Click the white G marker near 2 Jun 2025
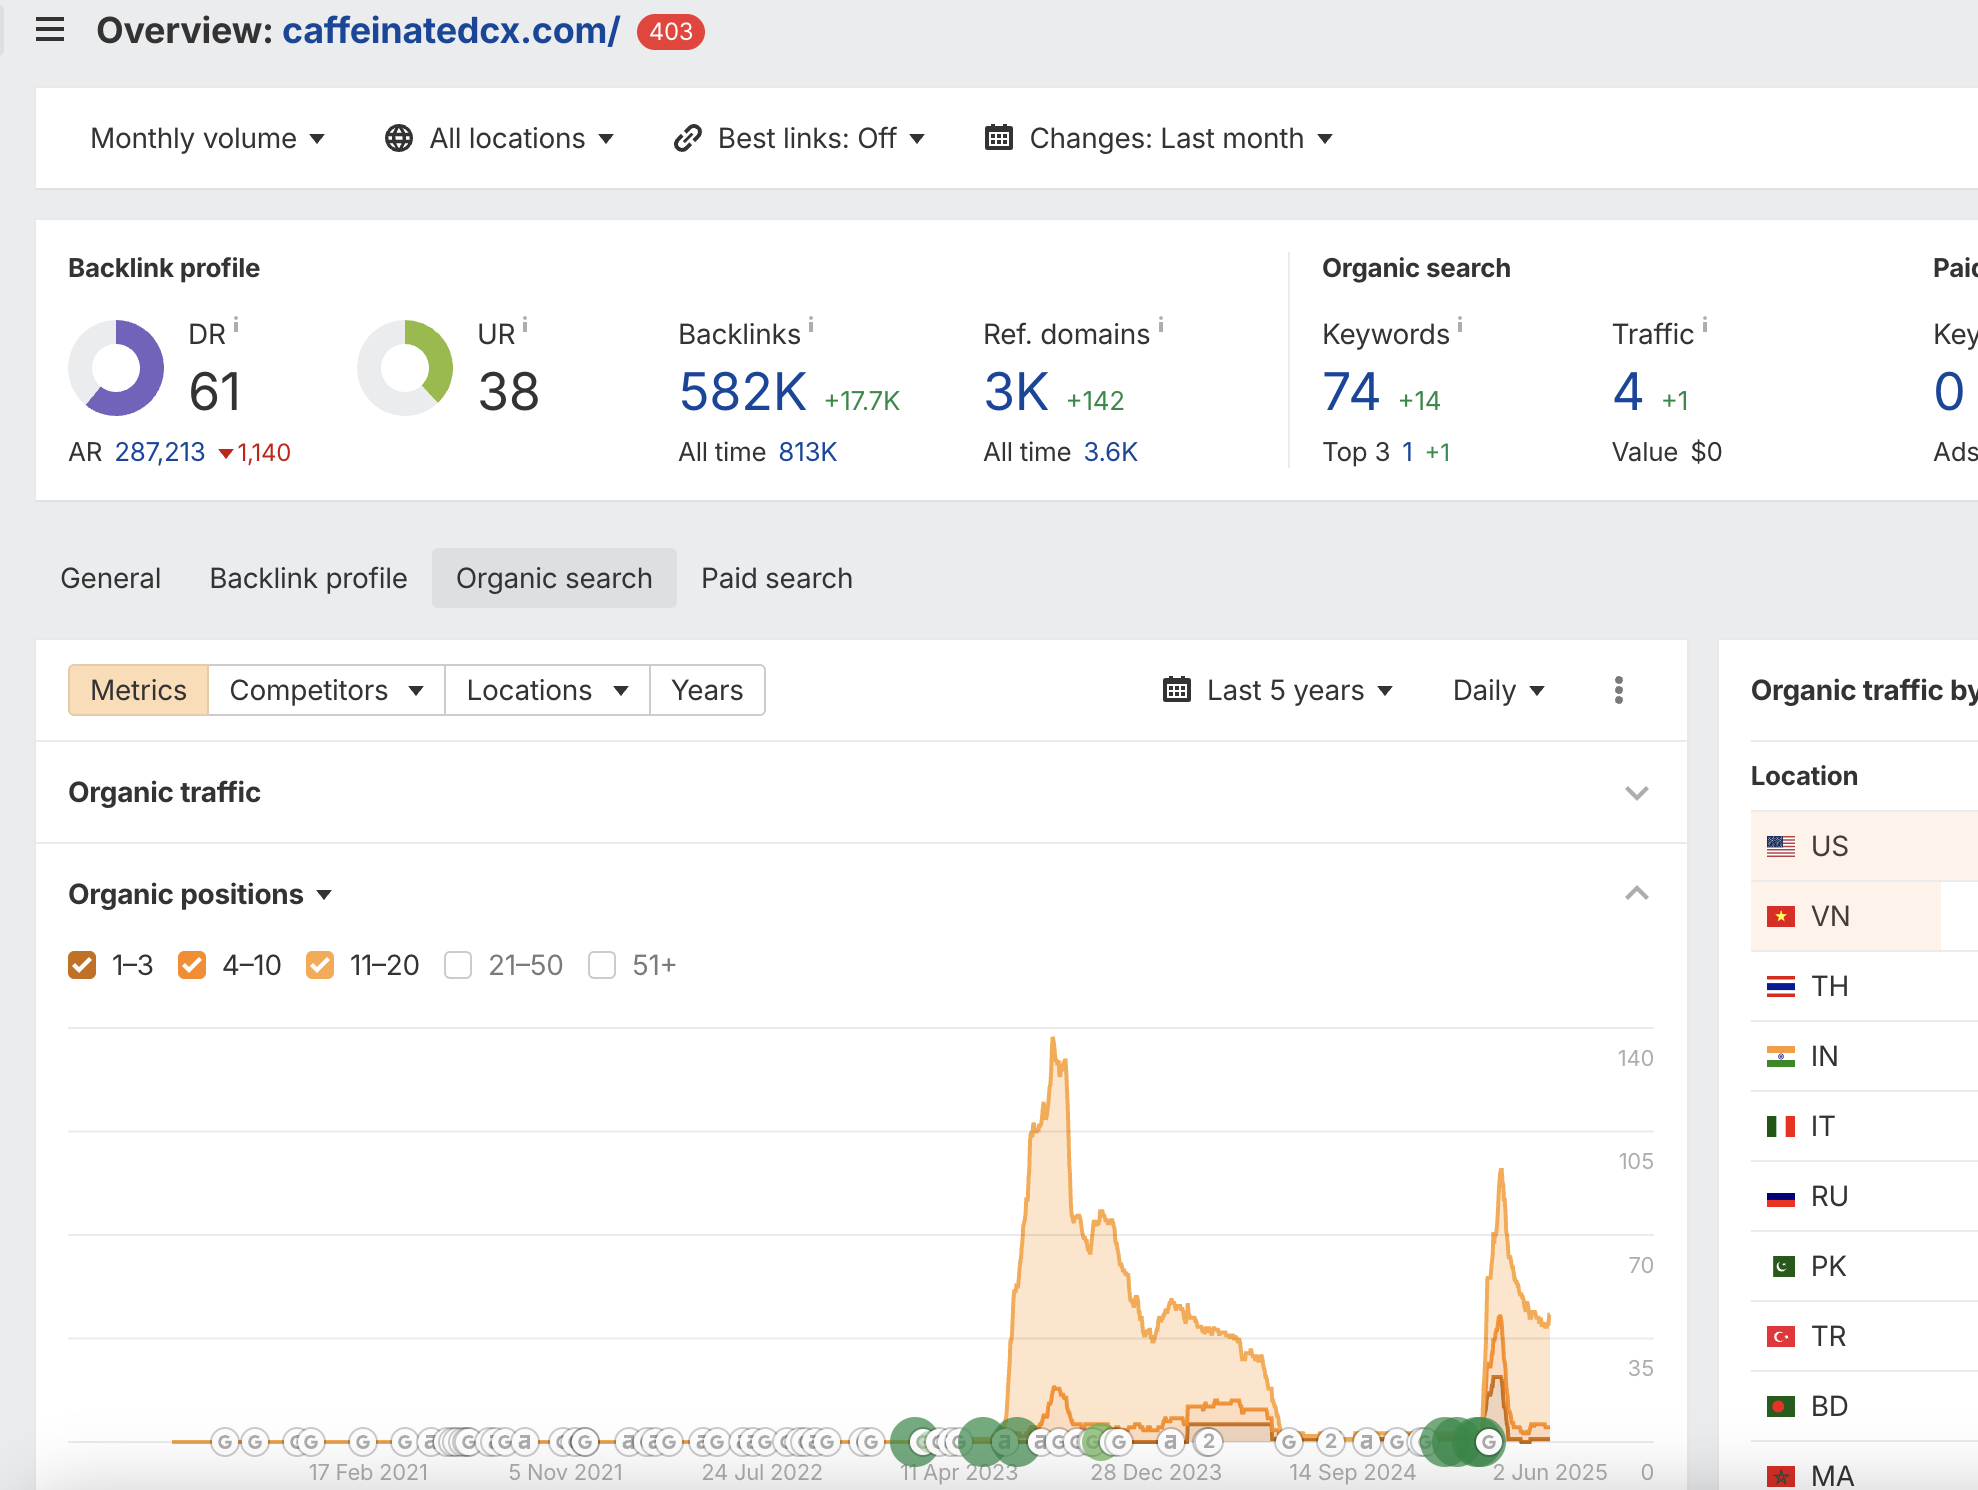 tap(1489, 1441)
